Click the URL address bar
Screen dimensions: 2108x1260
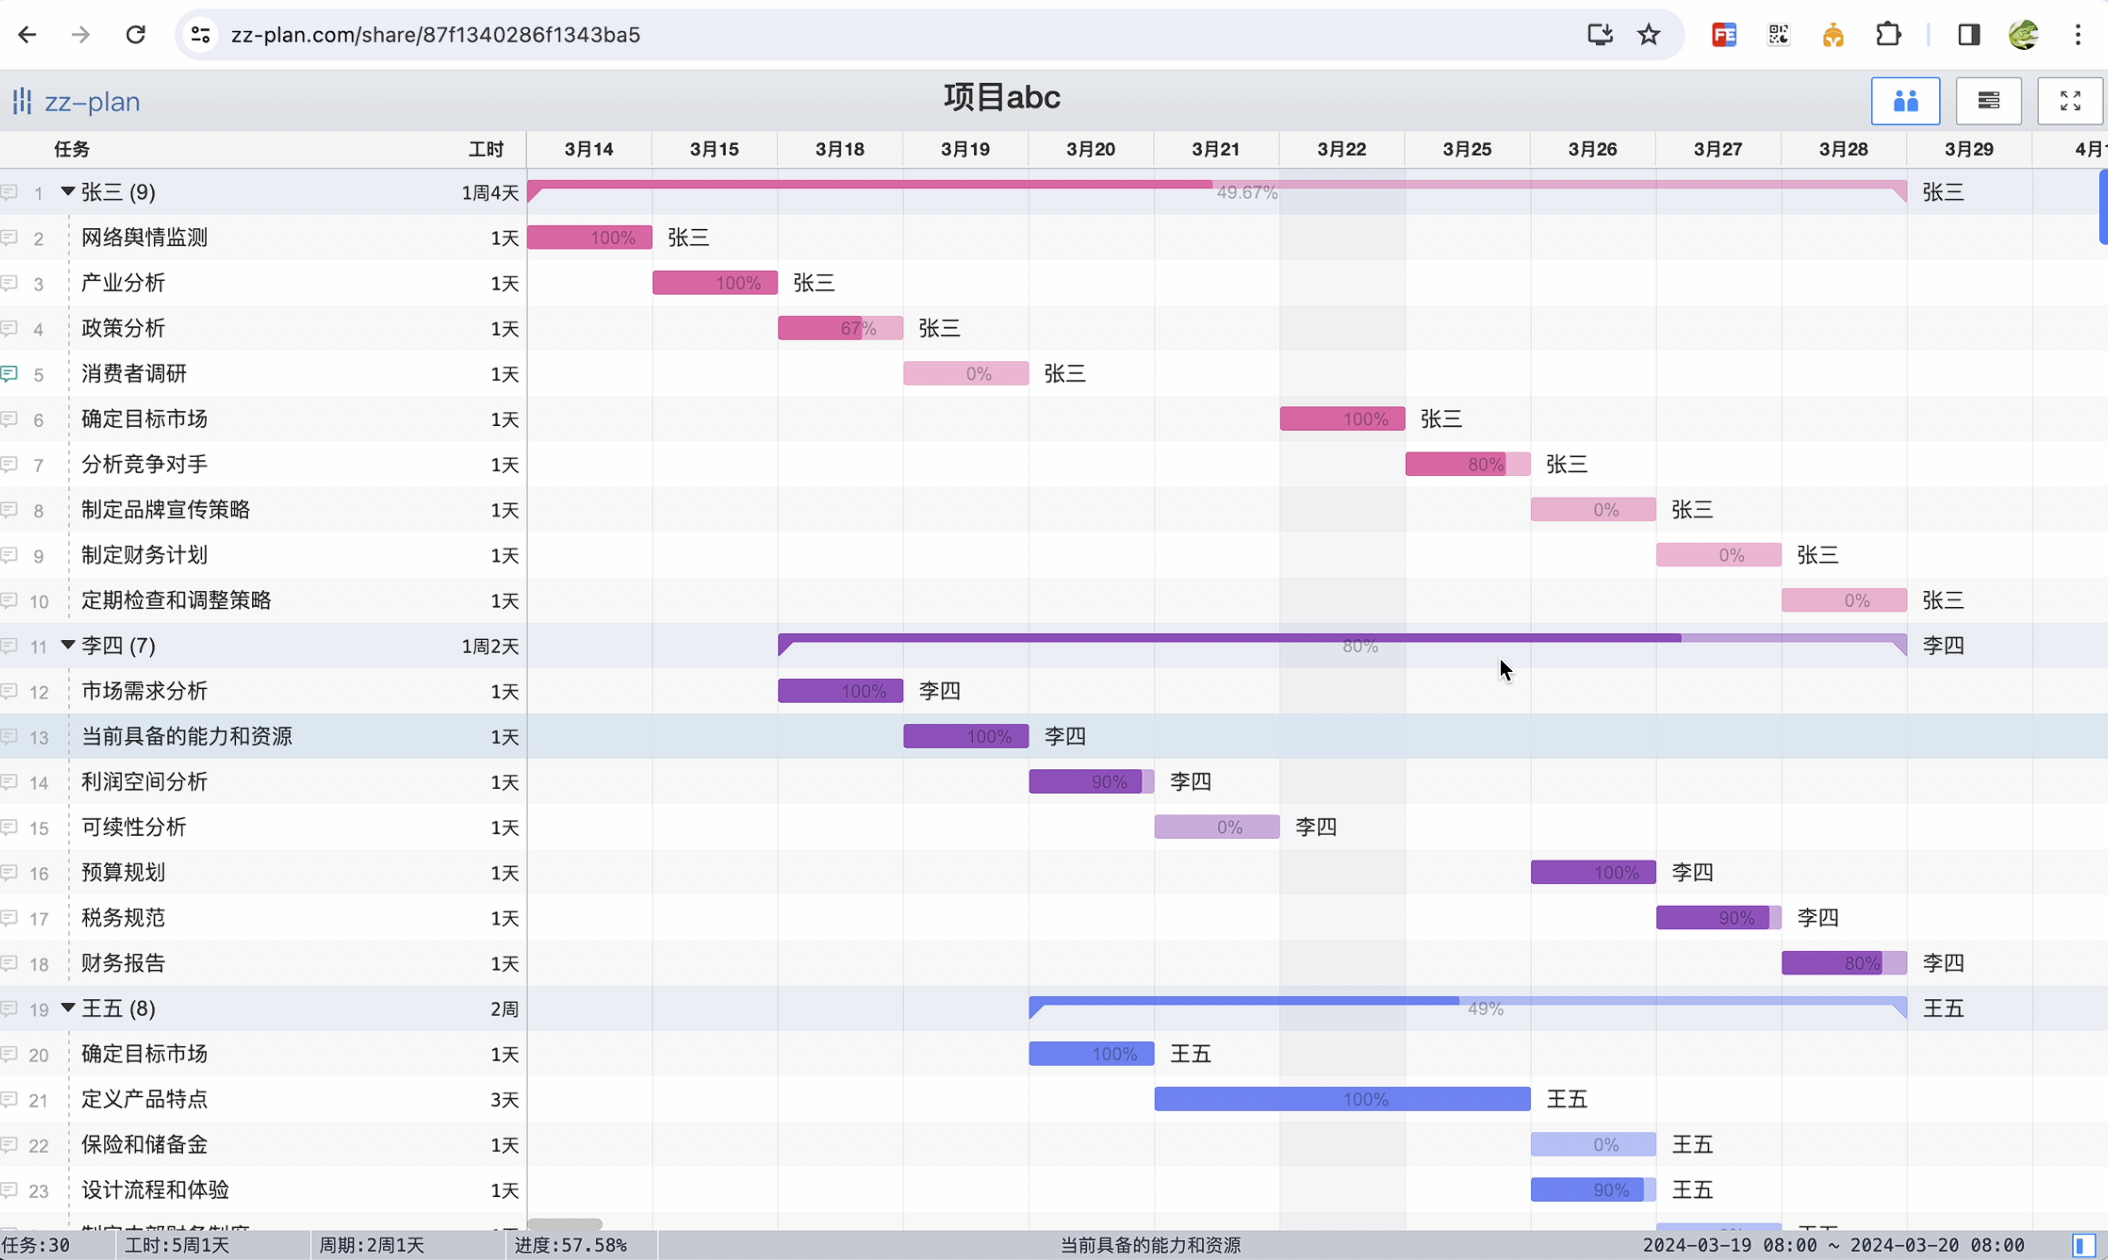[x=436, y=34]
